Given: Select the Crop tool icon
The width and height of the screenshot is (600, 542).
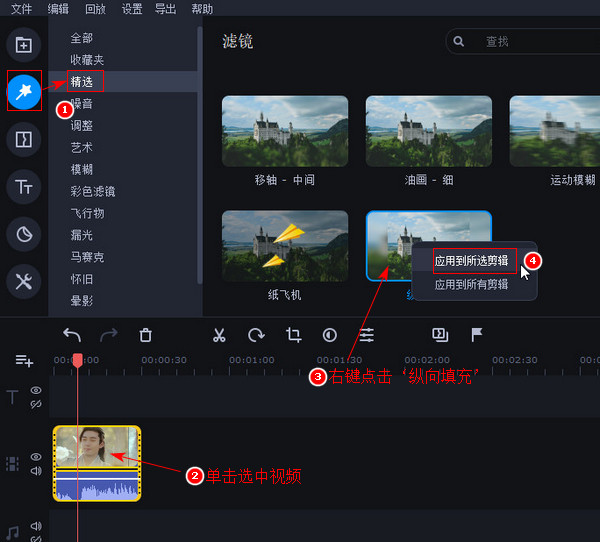Looking at the screenshot, I should tap(293, 335).
